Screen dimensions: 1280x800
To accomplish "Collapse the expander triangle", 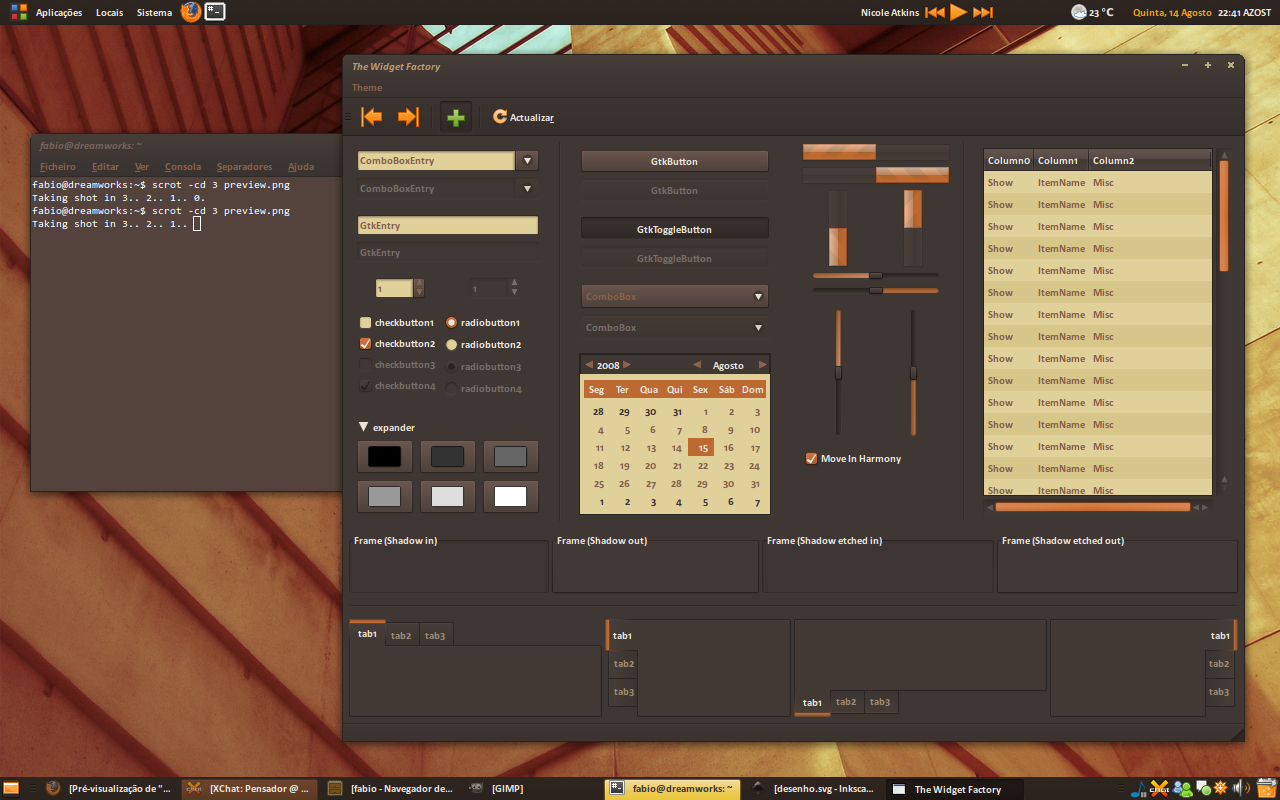I will [x=363, y=427].
